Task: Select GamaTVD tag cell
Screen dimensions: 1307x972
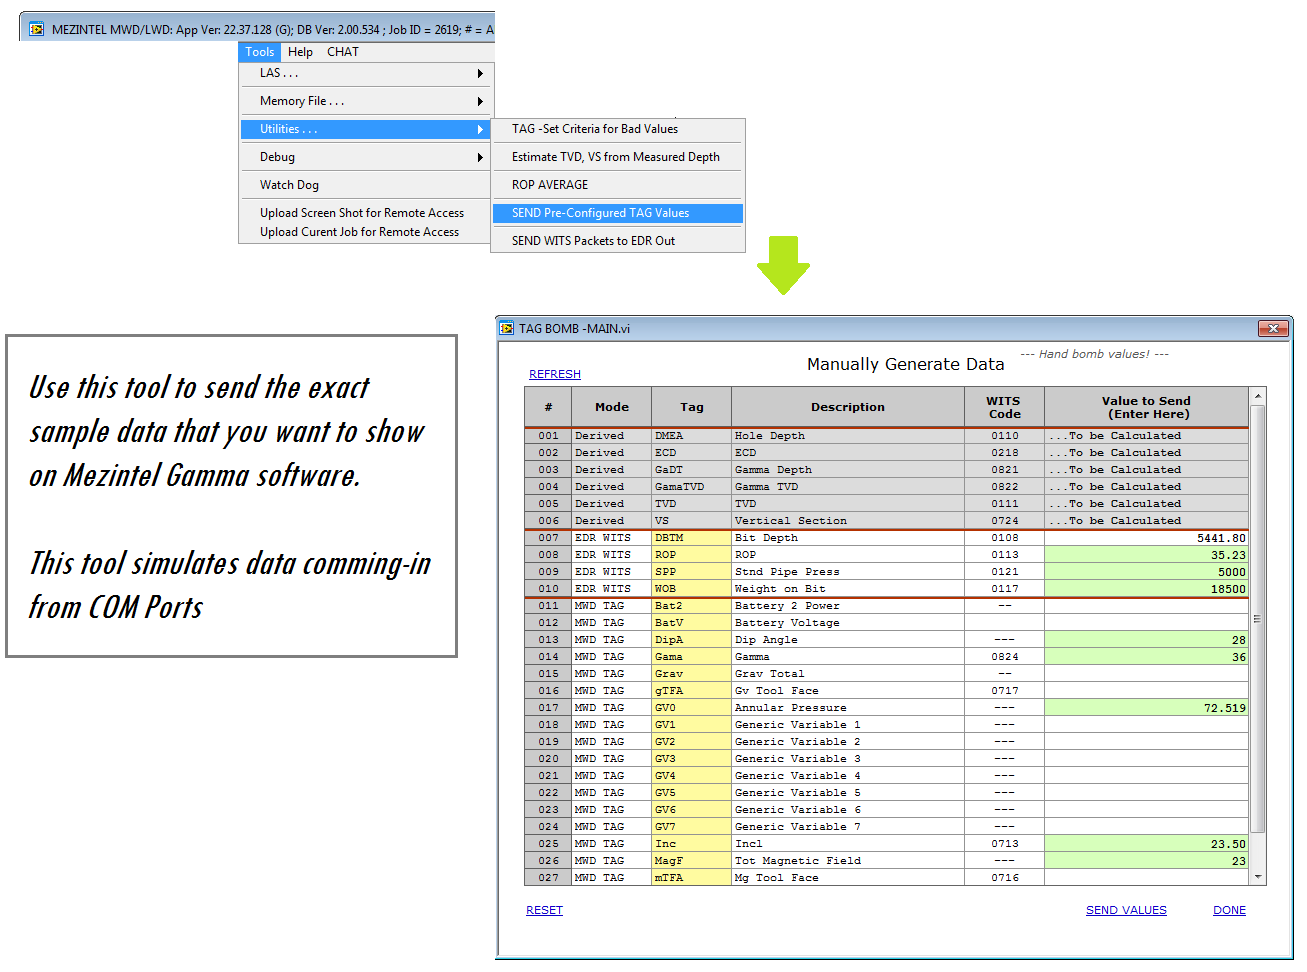Action: [691, 487]
